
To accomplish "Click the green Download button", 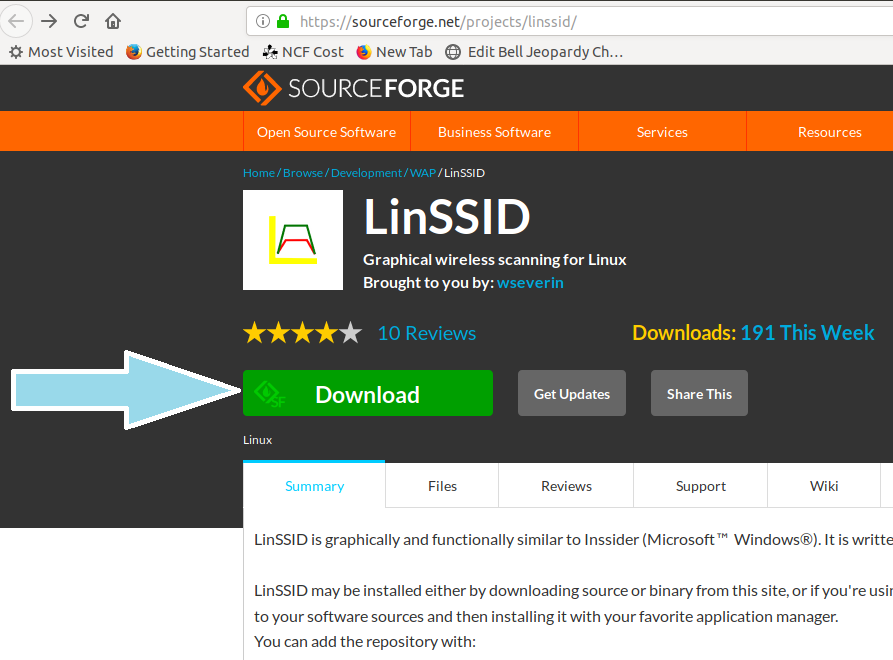I will 368,393.
